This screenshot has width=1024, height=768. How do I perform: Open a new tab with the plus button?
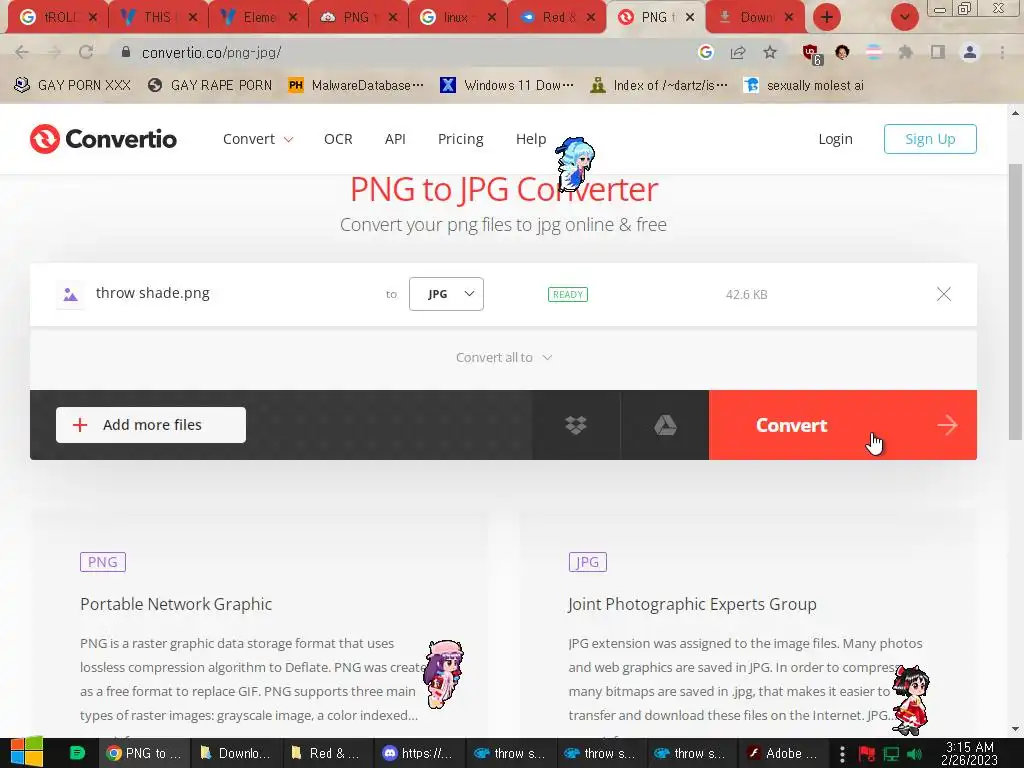click(x=827, y=17)
